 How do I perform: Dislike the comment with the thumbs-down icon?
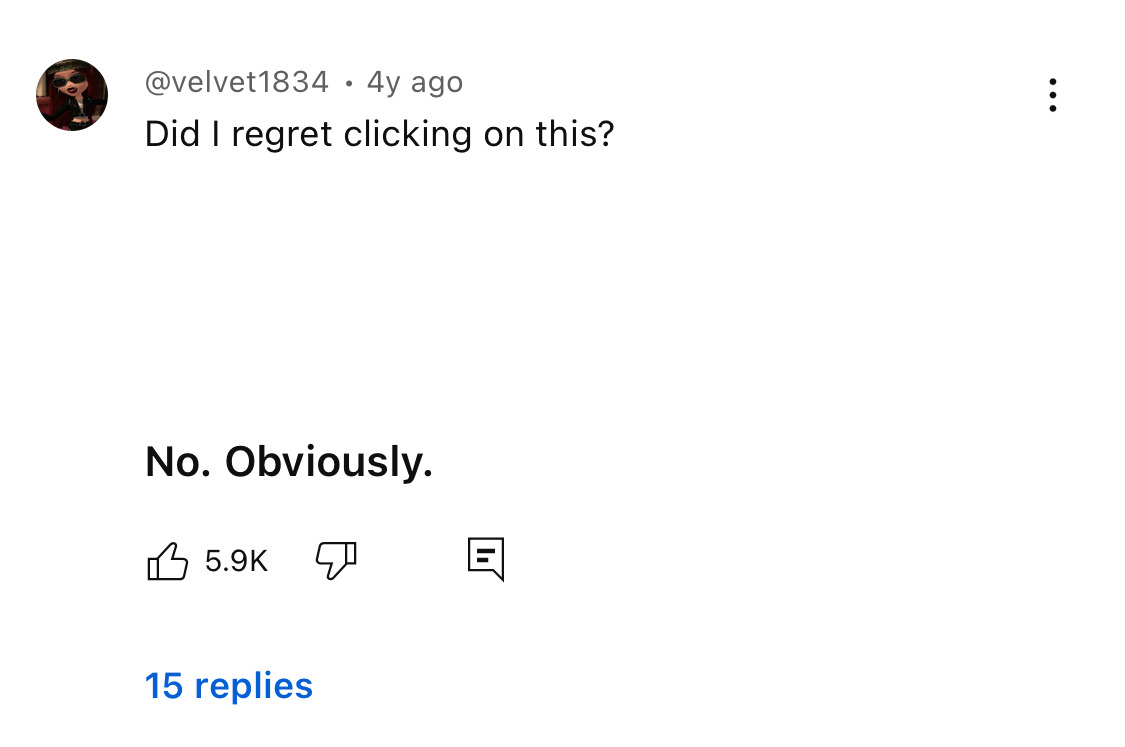336,561
